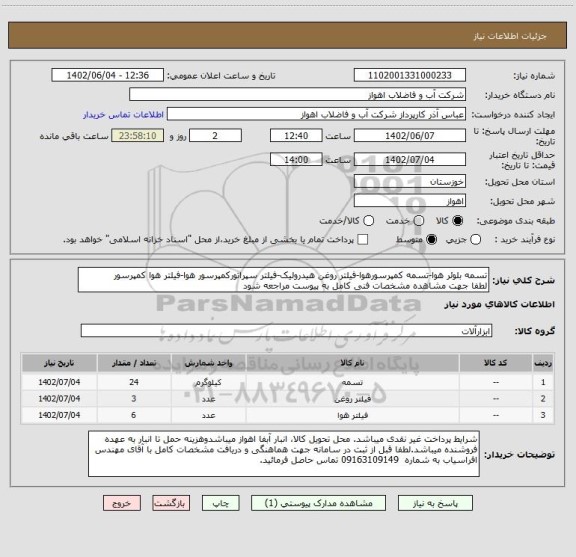Click the general description text box
The height and width of the screenshot is (557, 576).
(284, 280)
